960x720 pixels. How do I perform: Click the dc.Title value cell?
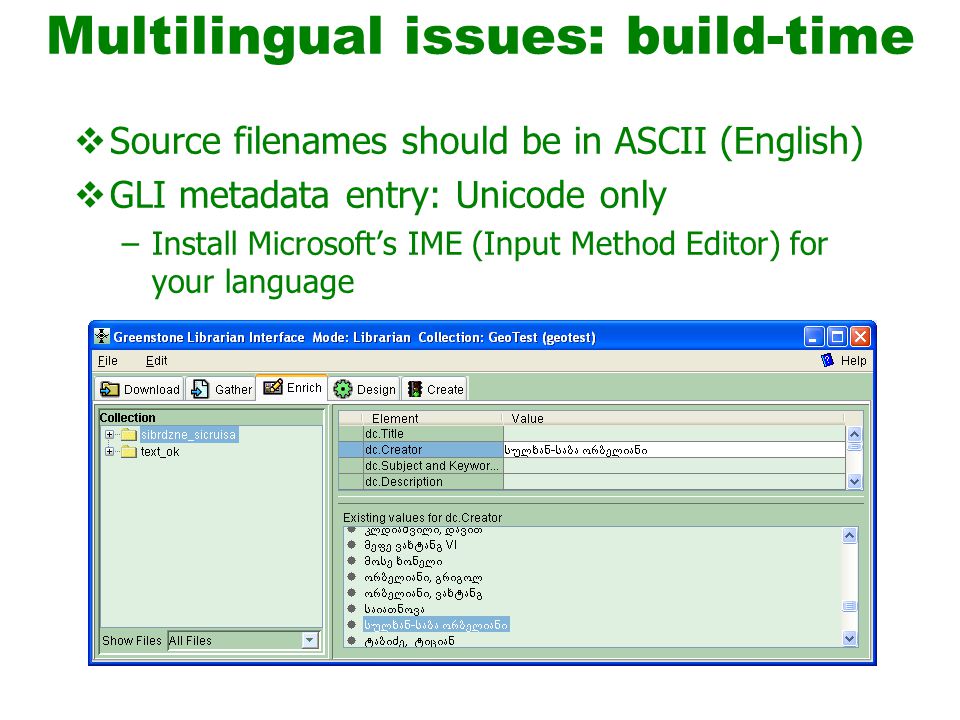click(674, 433)
